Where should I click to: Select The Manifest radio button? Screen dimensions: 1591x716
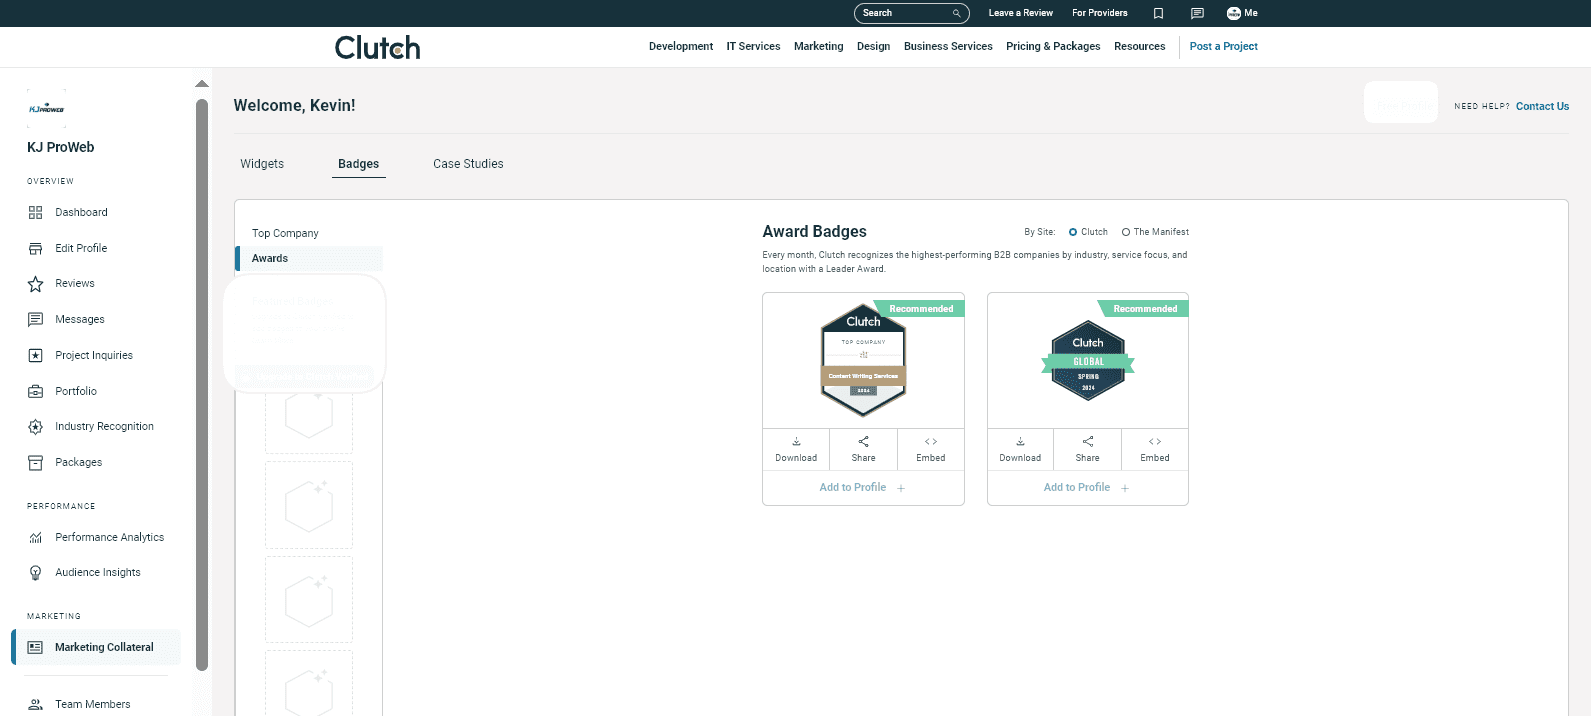[1126, 232]
